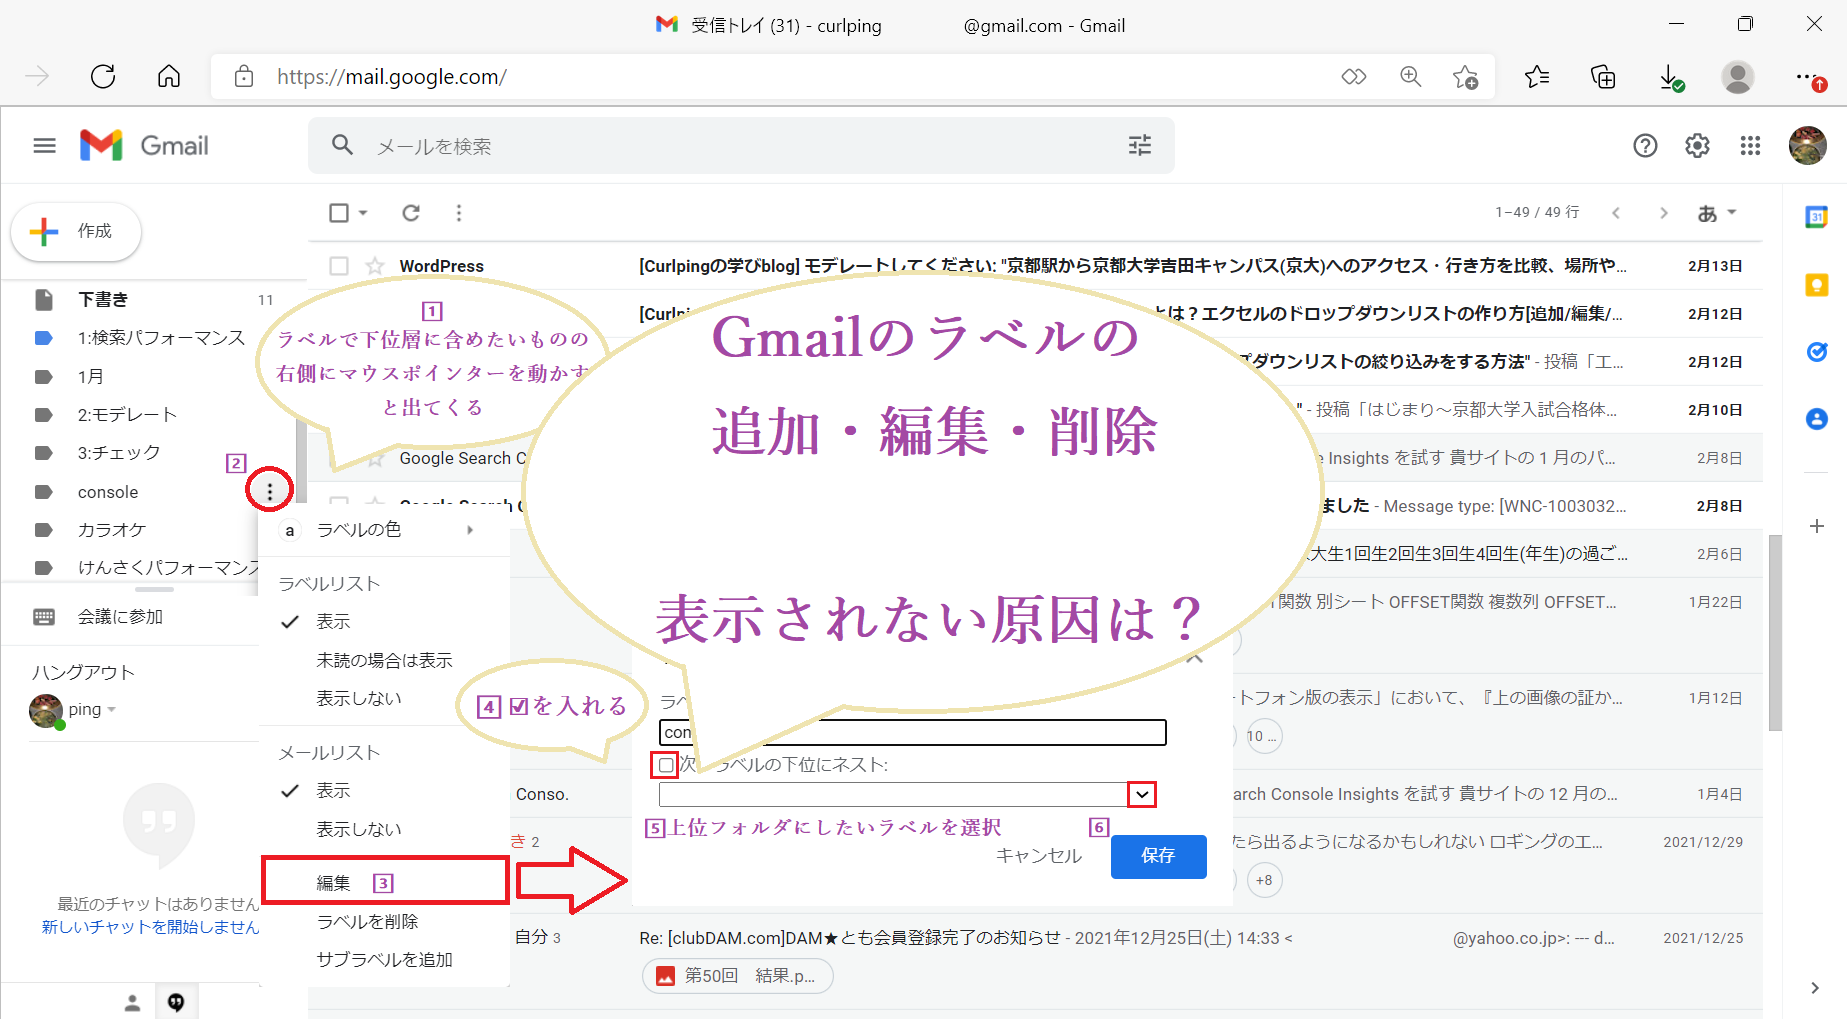Open Google Calendar from the right sidebar
This screenshot has width=1847, height=1019.
[1817, 215]
